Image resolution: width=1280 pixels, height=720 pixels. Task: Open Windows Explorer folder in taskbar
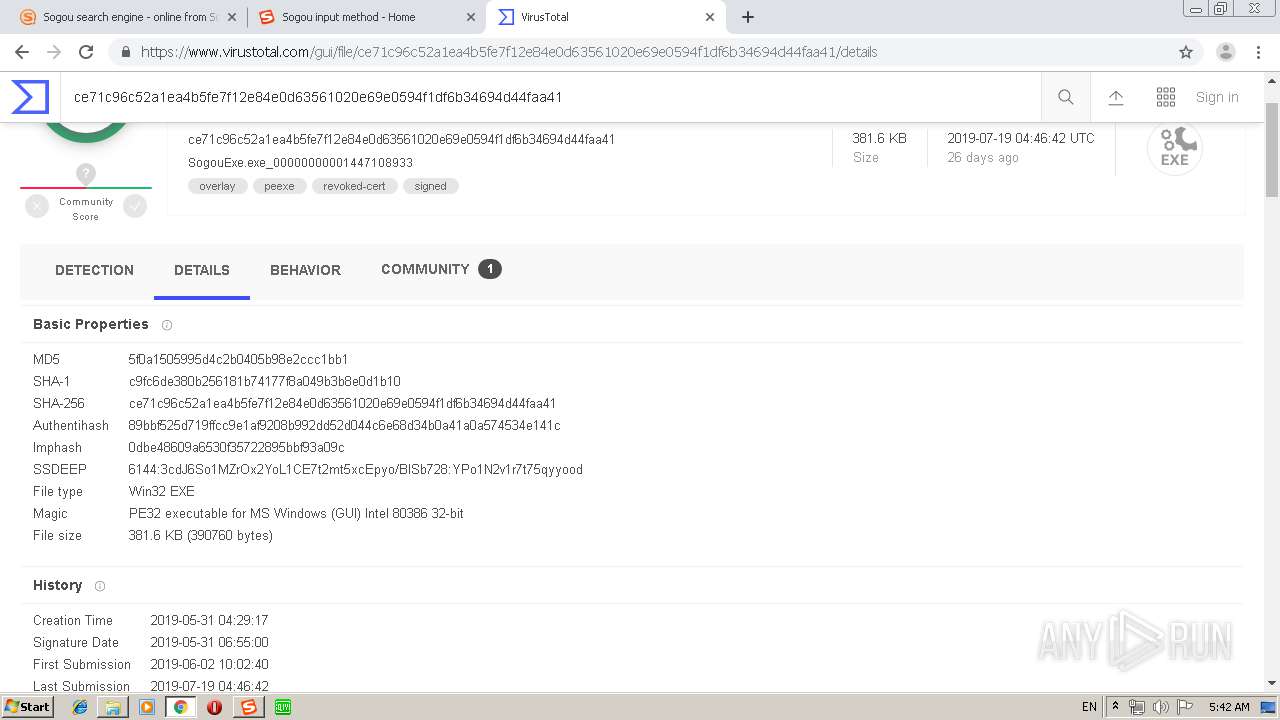tap(113, 707)
